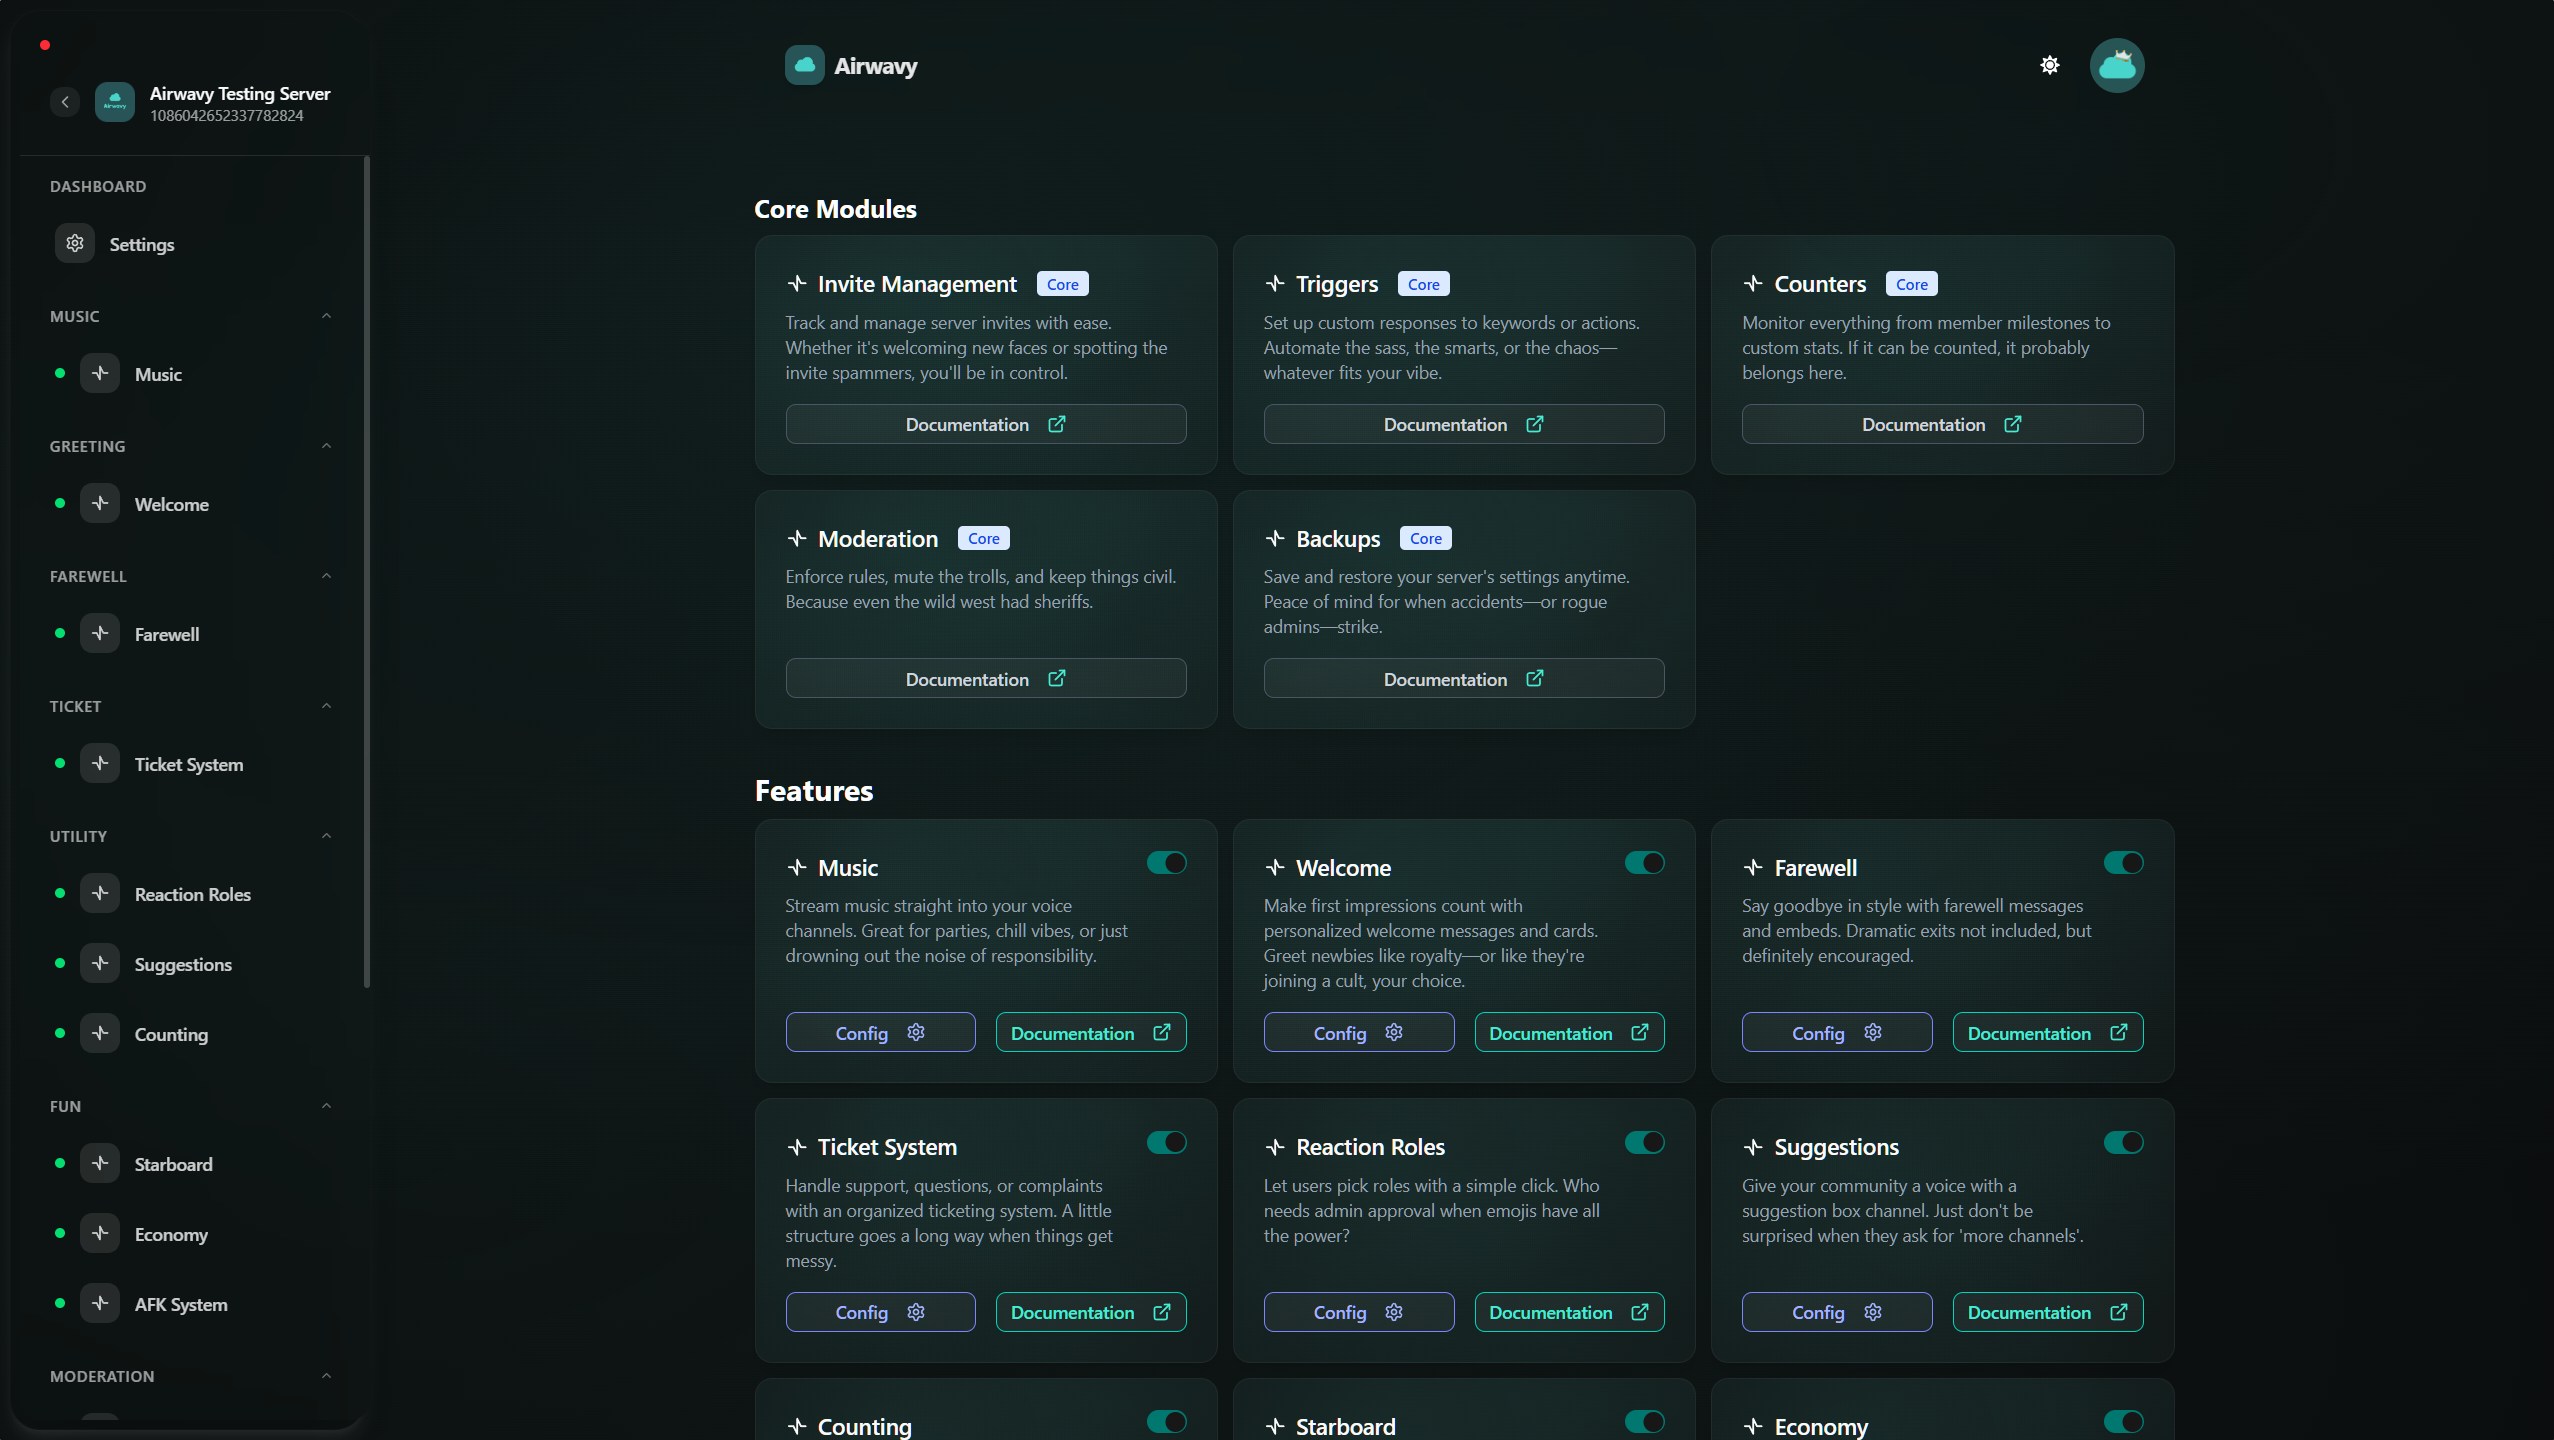Viewport: 2554px width, 1440px height.
Task: Open Documentation for the Reaction Roles feature
Action: tap(1568, 1312)
